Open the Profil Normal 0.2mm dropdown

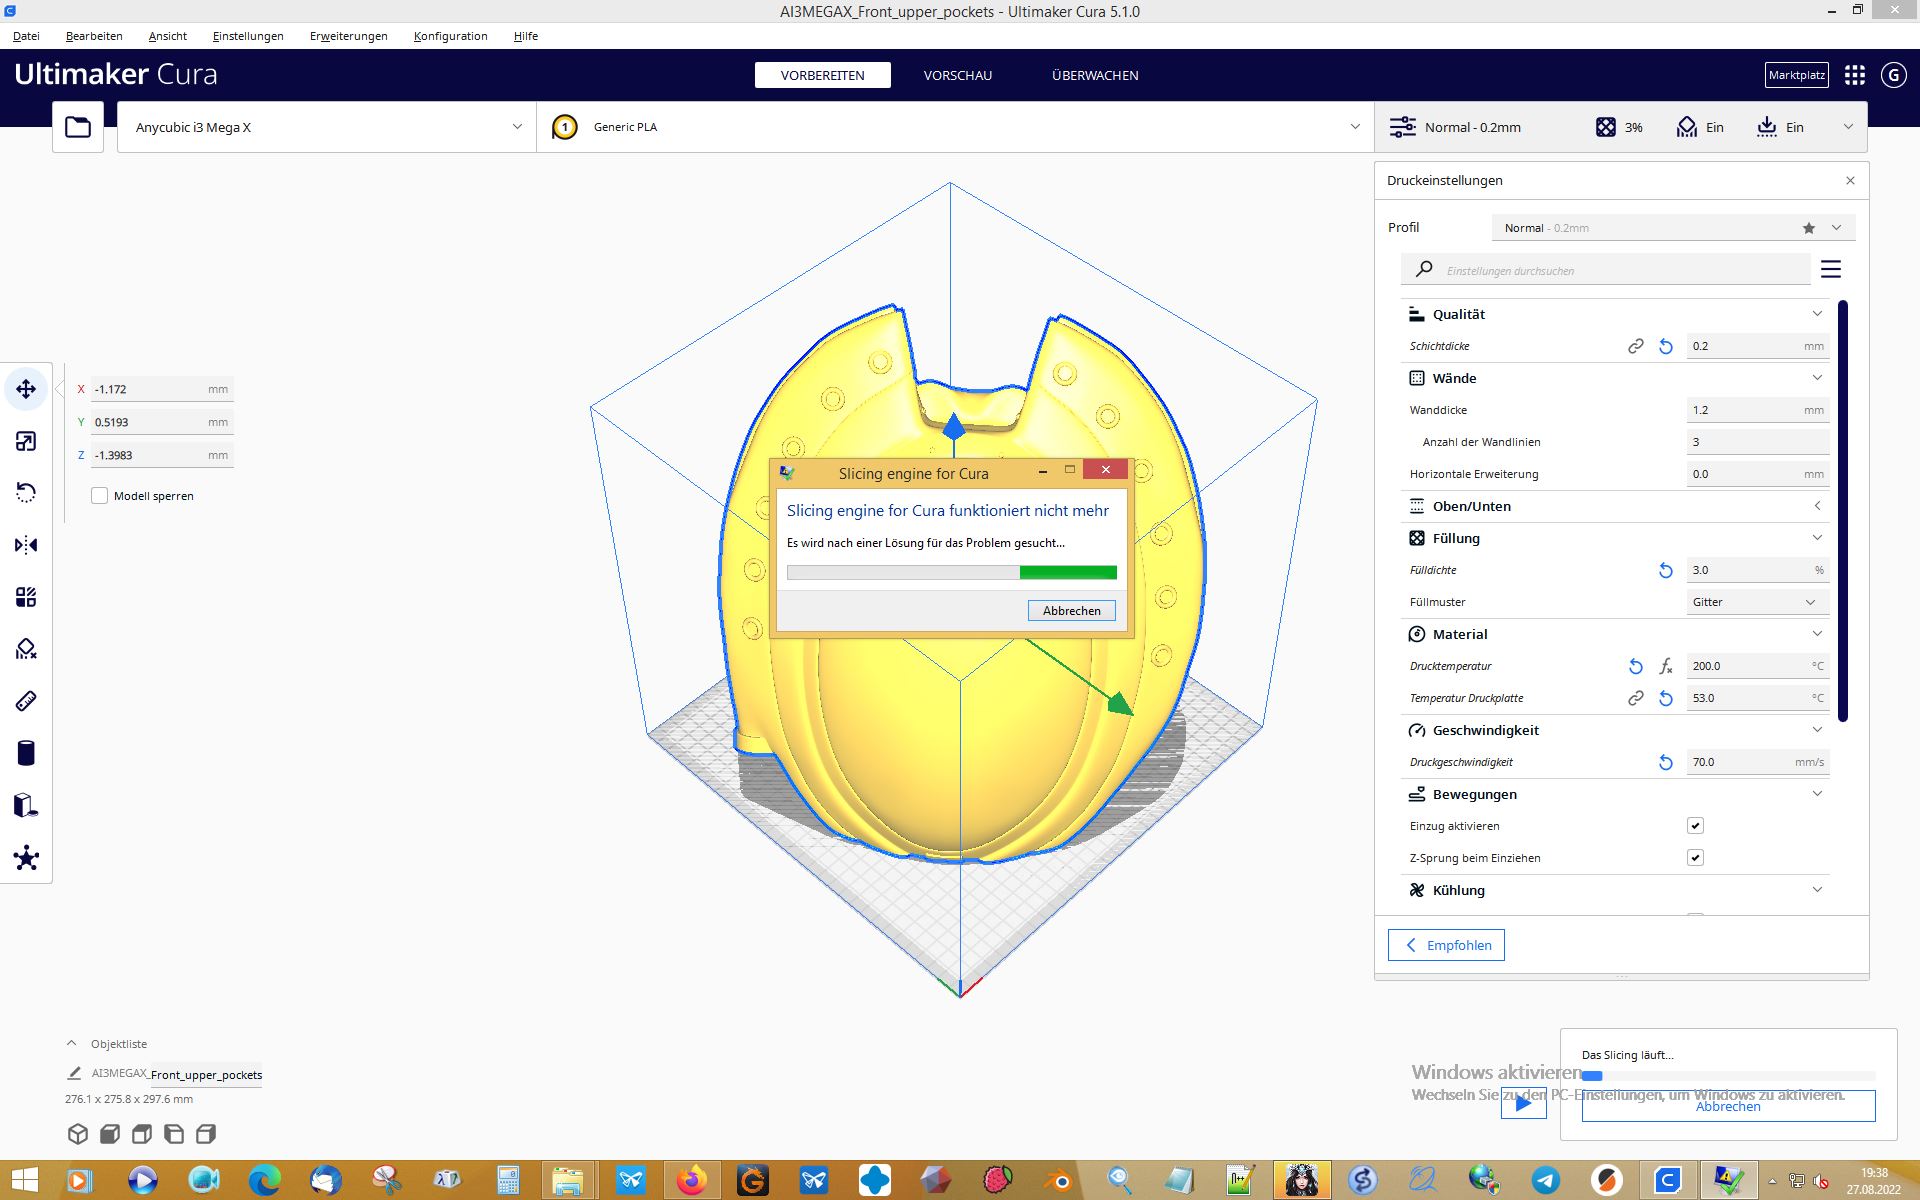(x=1673, y=228)
